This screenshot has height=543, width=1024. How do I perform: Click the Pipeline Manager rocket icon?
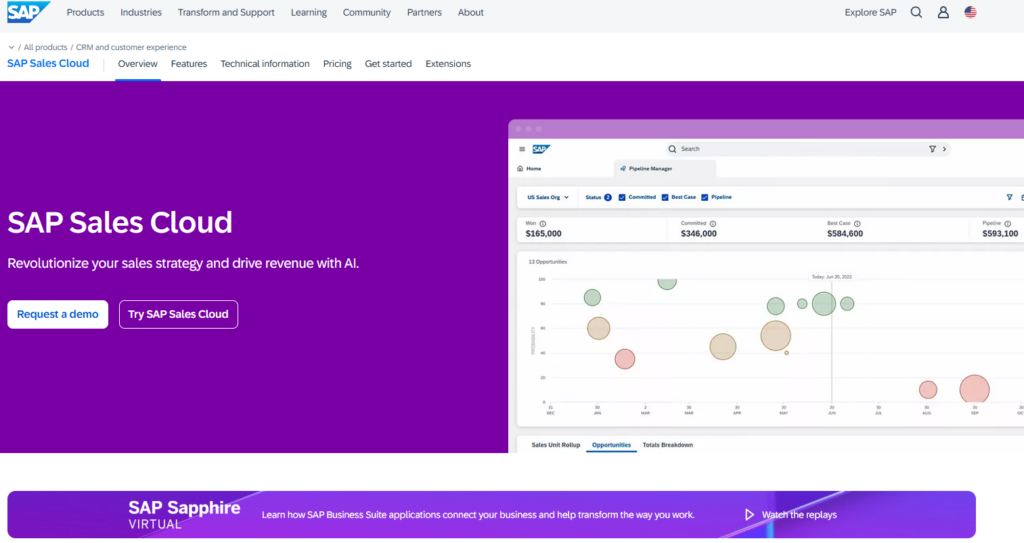[623, 169]
